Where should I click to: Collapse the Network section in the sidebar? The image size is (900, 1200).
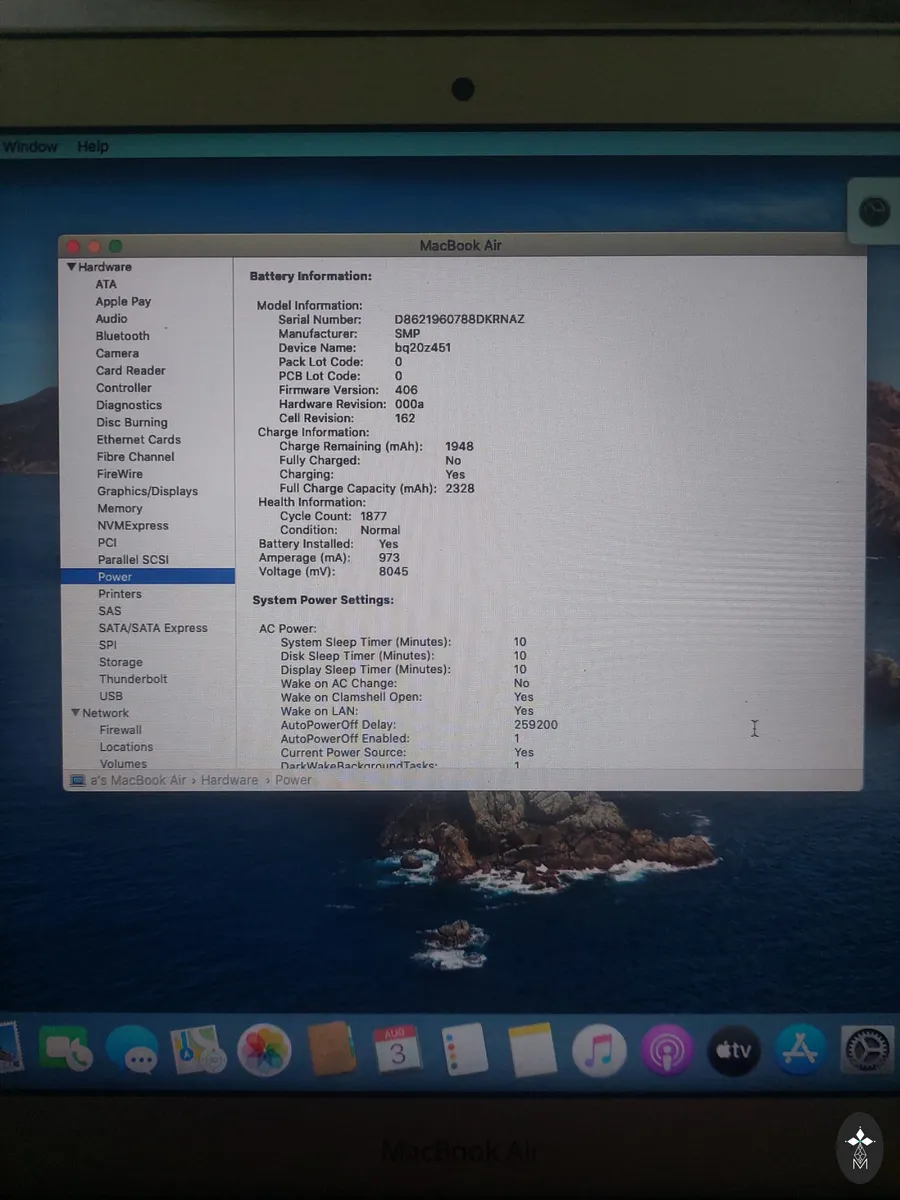tap(75, 713)
